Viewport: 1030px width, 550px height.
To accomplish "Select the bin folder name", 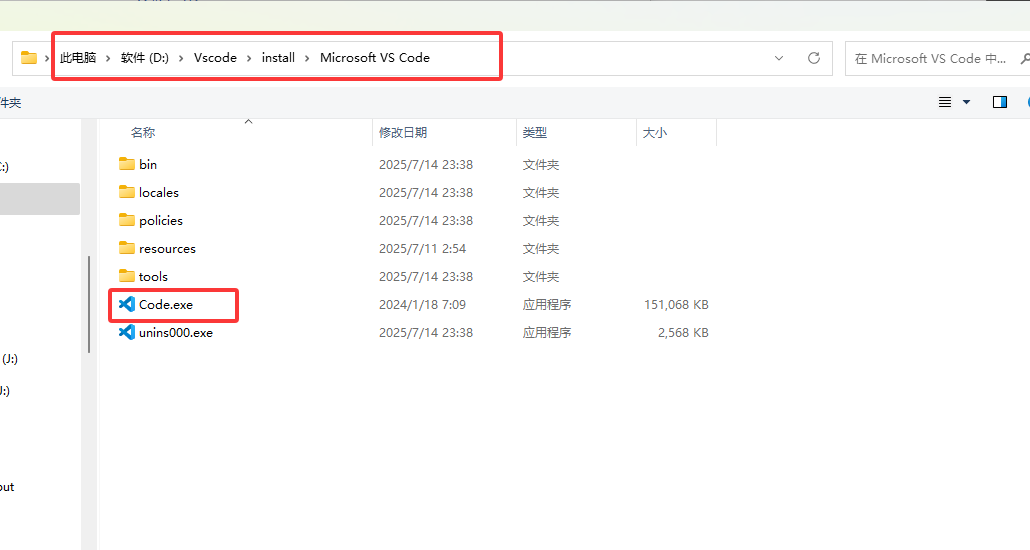I will (148, 164).
